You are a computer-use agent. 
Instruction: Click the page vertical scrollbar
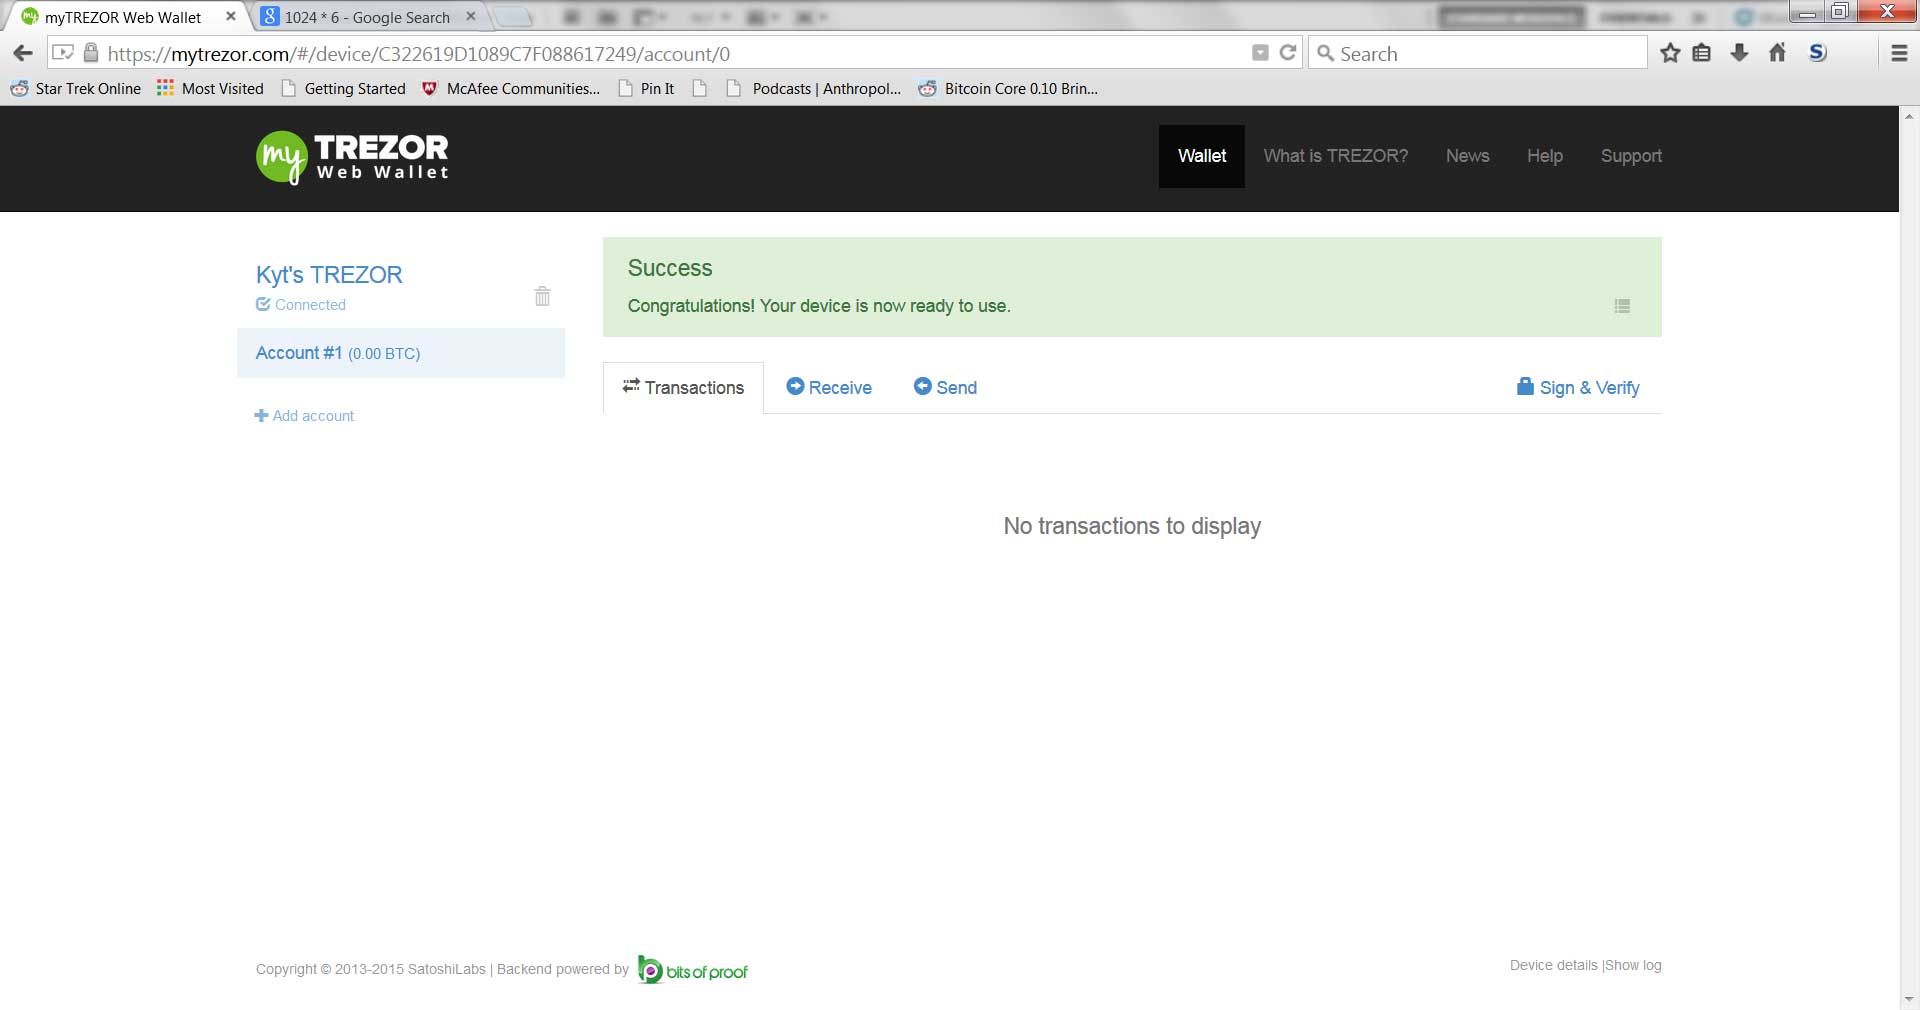point(1909,557)
